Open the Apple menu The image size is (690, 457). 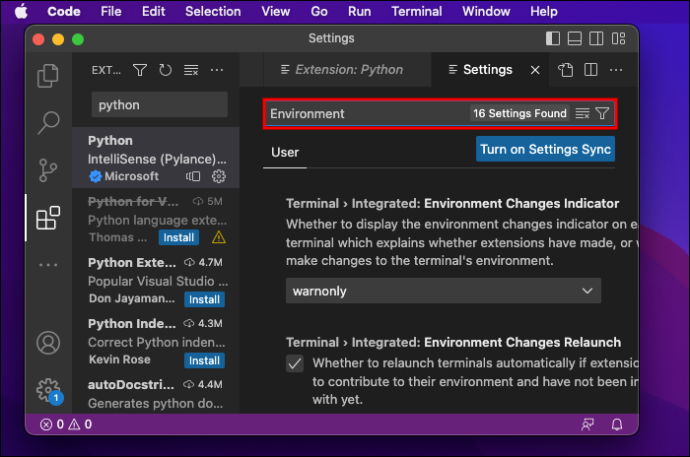pyautogui.click(x=21, y=11)
